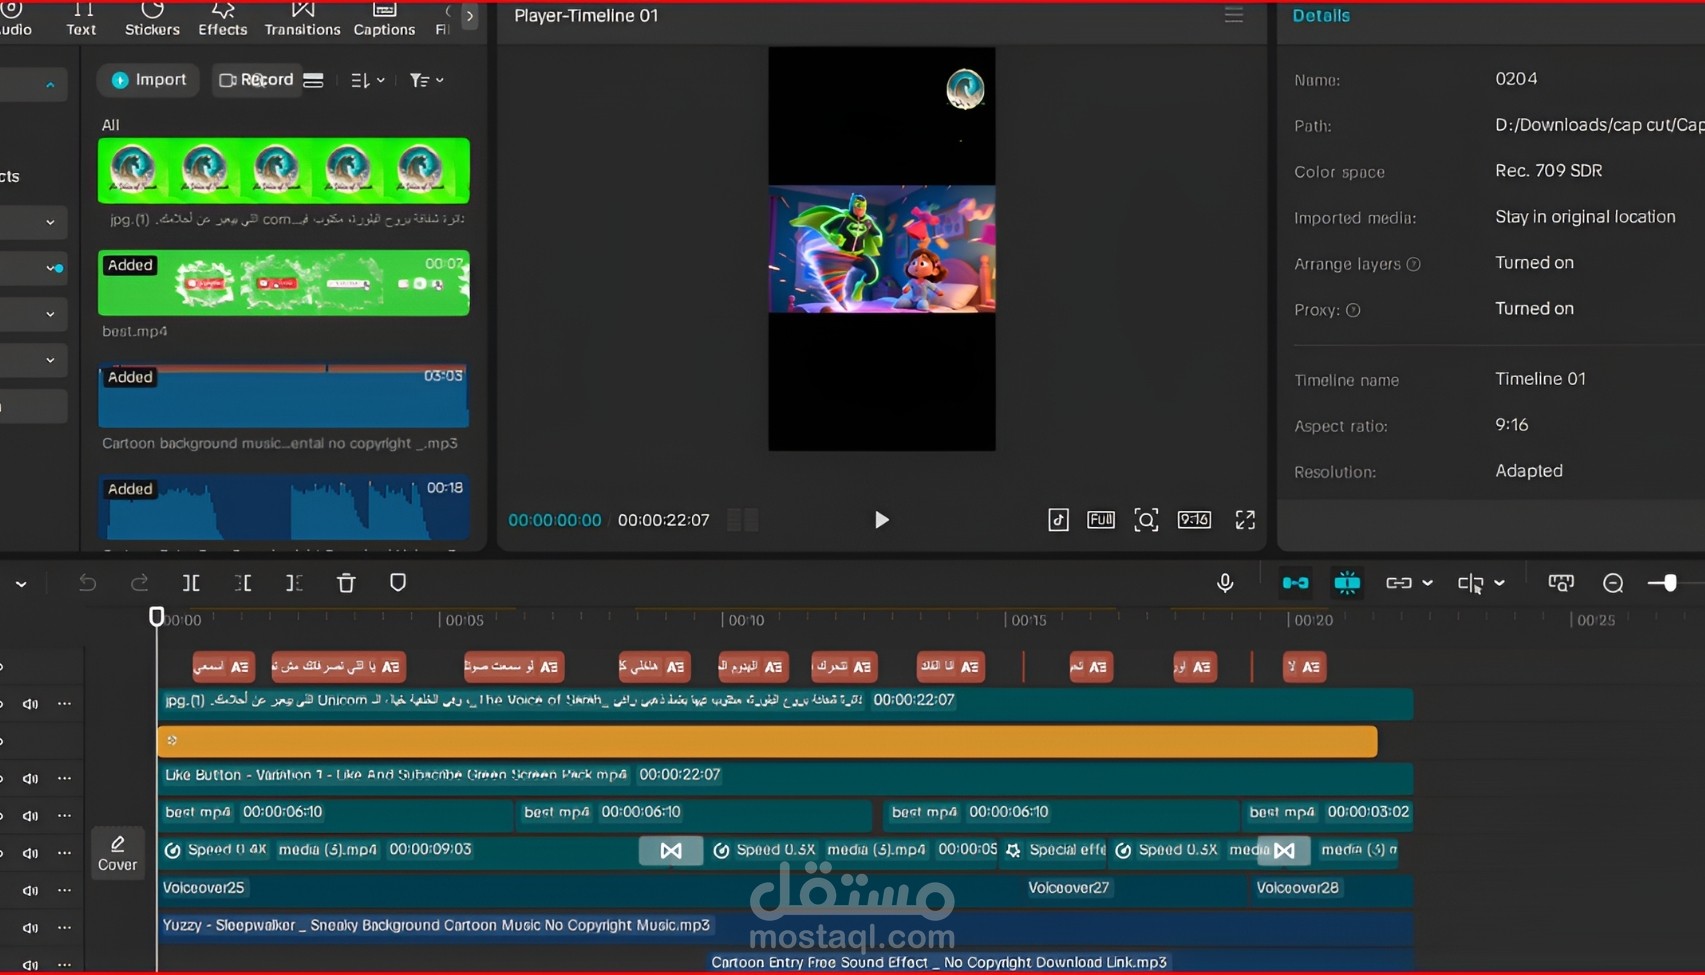
Task: Open the Captions tab
Action: [384, 19]
